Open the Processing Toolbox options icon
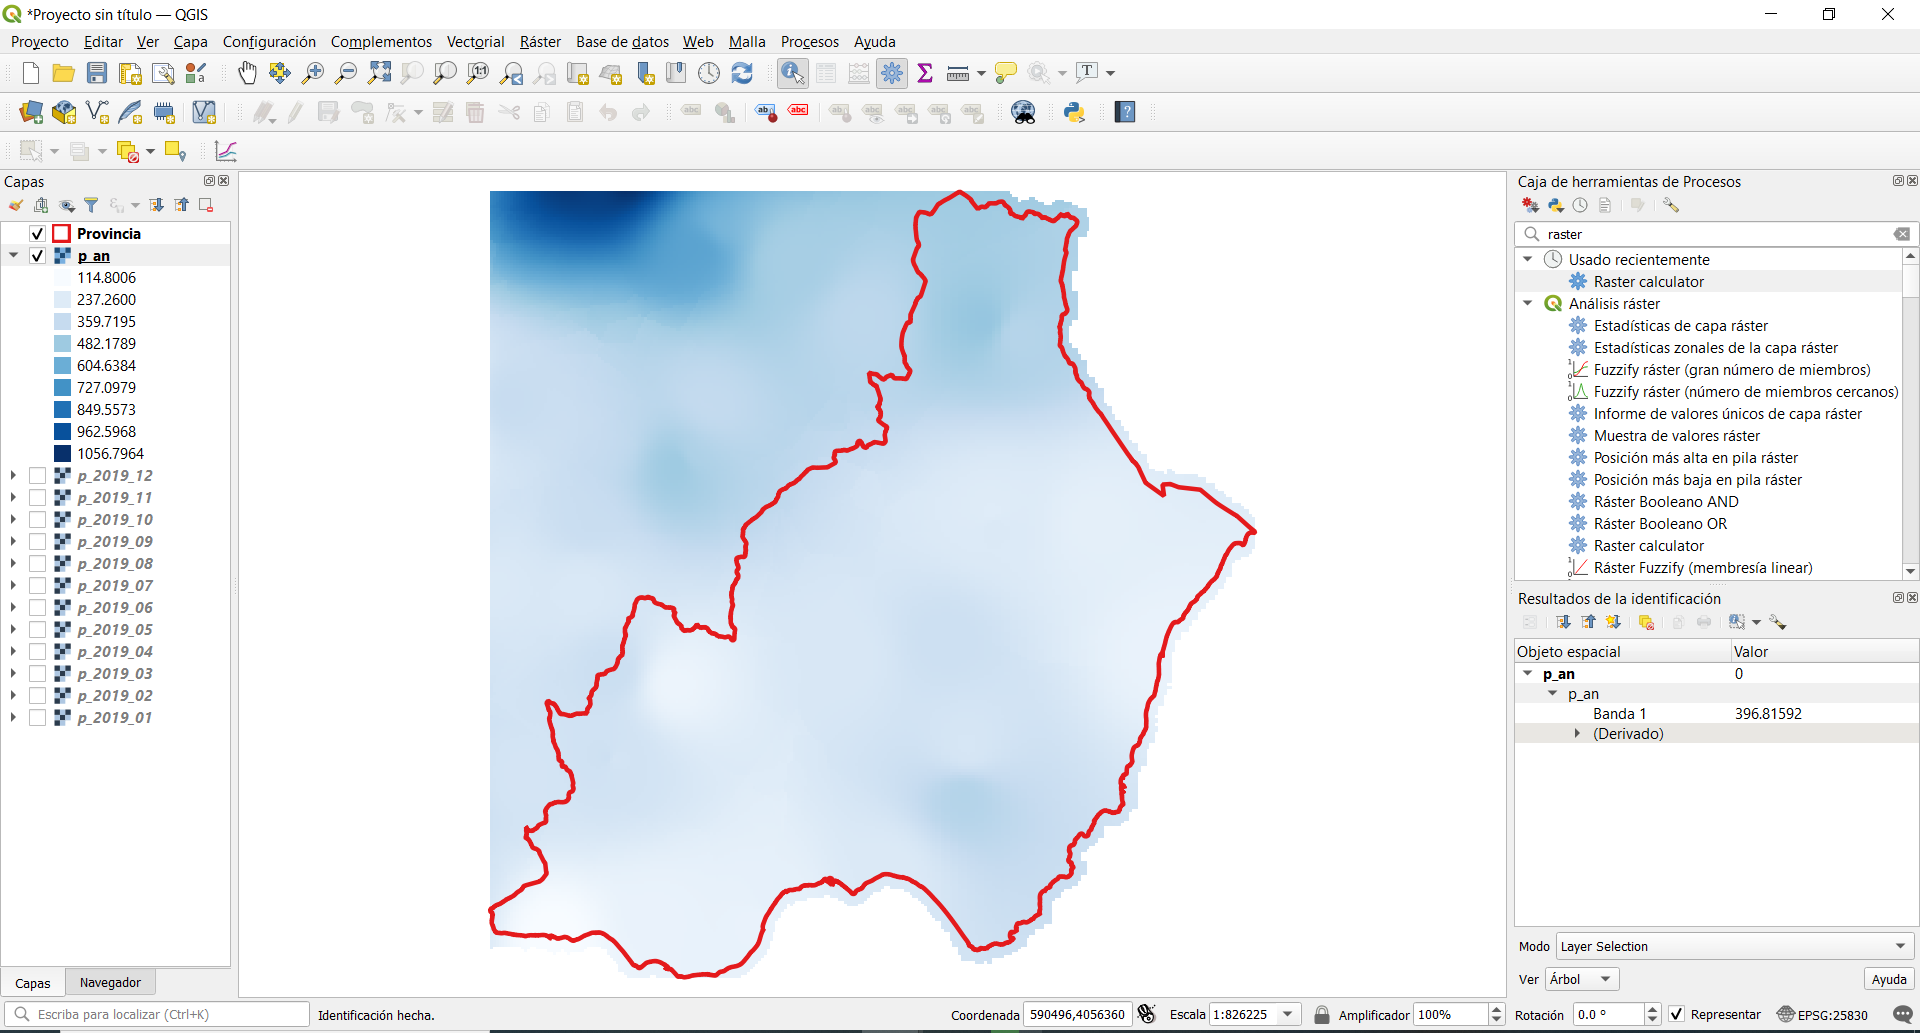The height and width of the screenshot is (1033, 1920). coord(1672,204)
